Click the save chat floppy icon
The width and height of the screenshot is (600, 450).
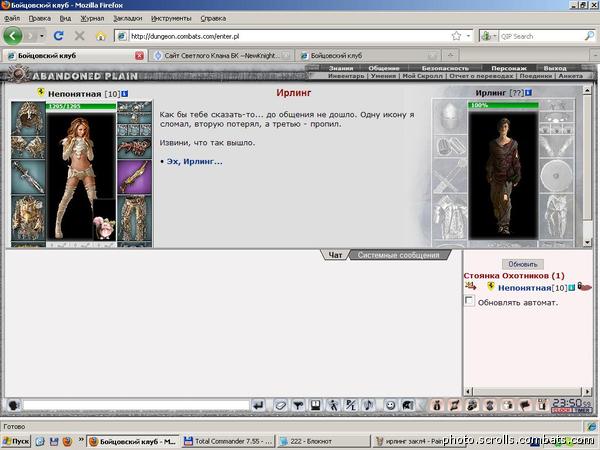315,405
